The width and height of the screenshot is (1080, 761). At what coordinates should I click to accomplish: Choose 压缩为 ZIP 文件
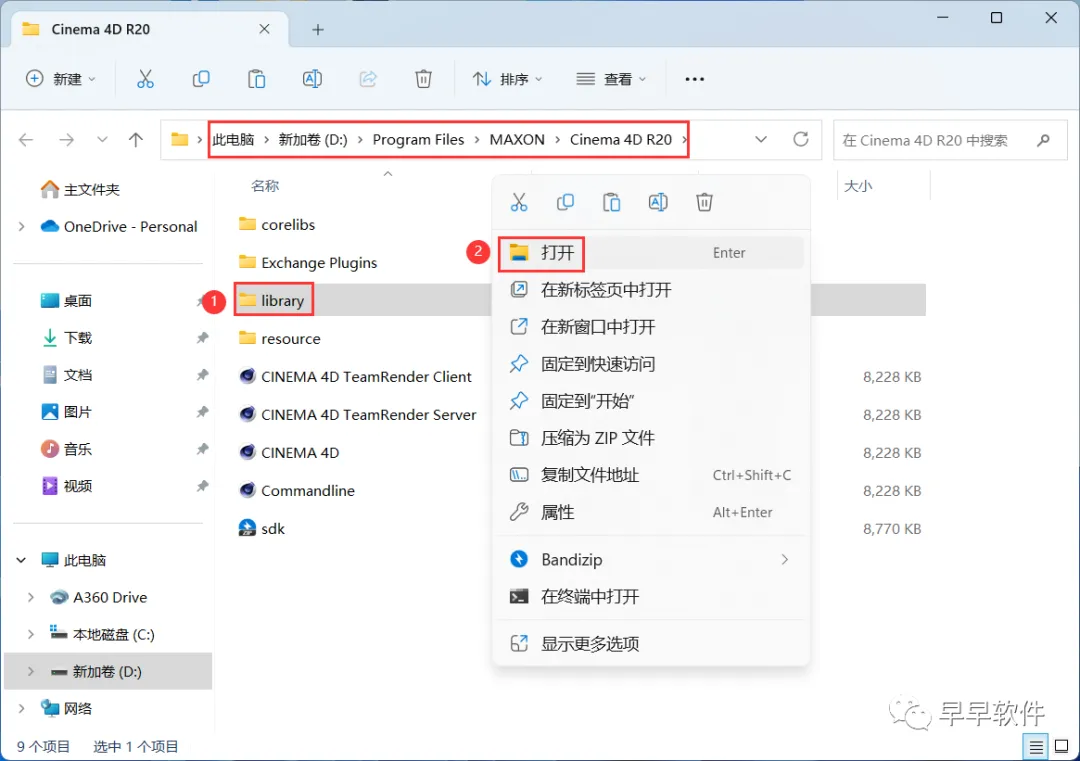pyautogui.click(x=650, y=438)
